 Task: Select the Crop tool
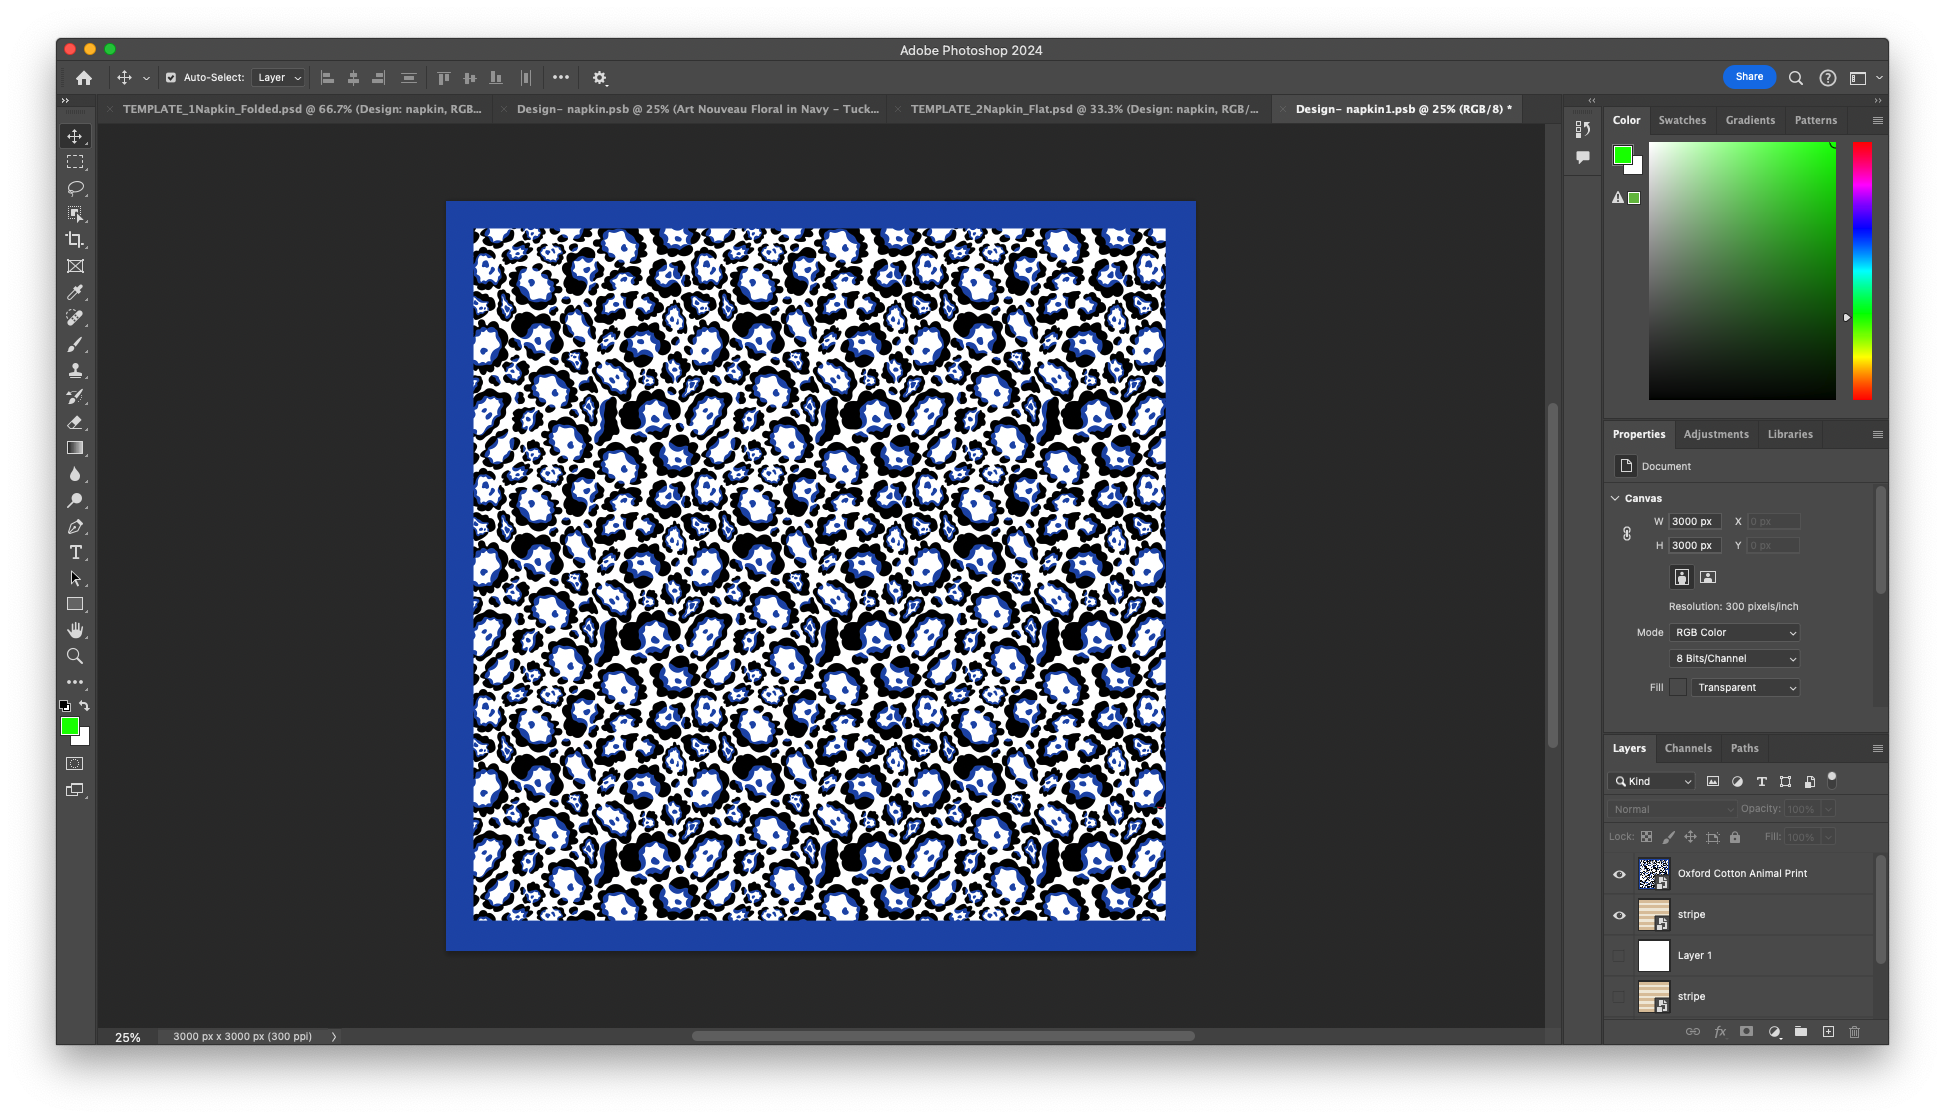(75, 240)
